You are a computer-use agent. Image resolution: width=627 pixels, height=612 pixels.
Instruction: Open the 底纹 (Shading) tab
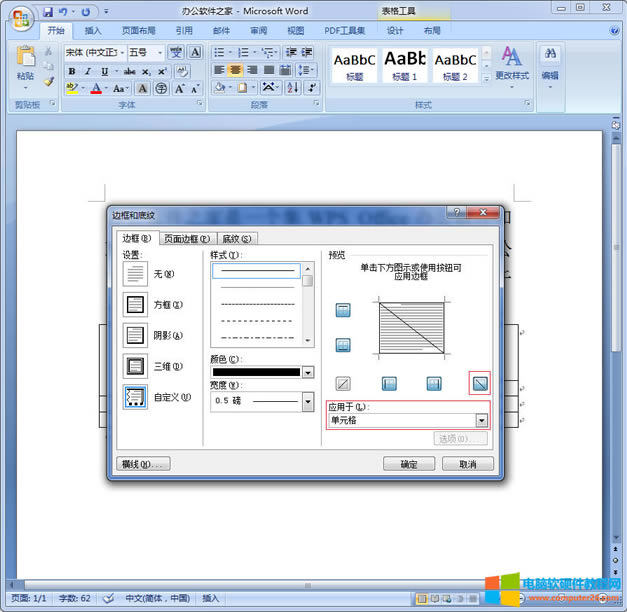(236, 238)
